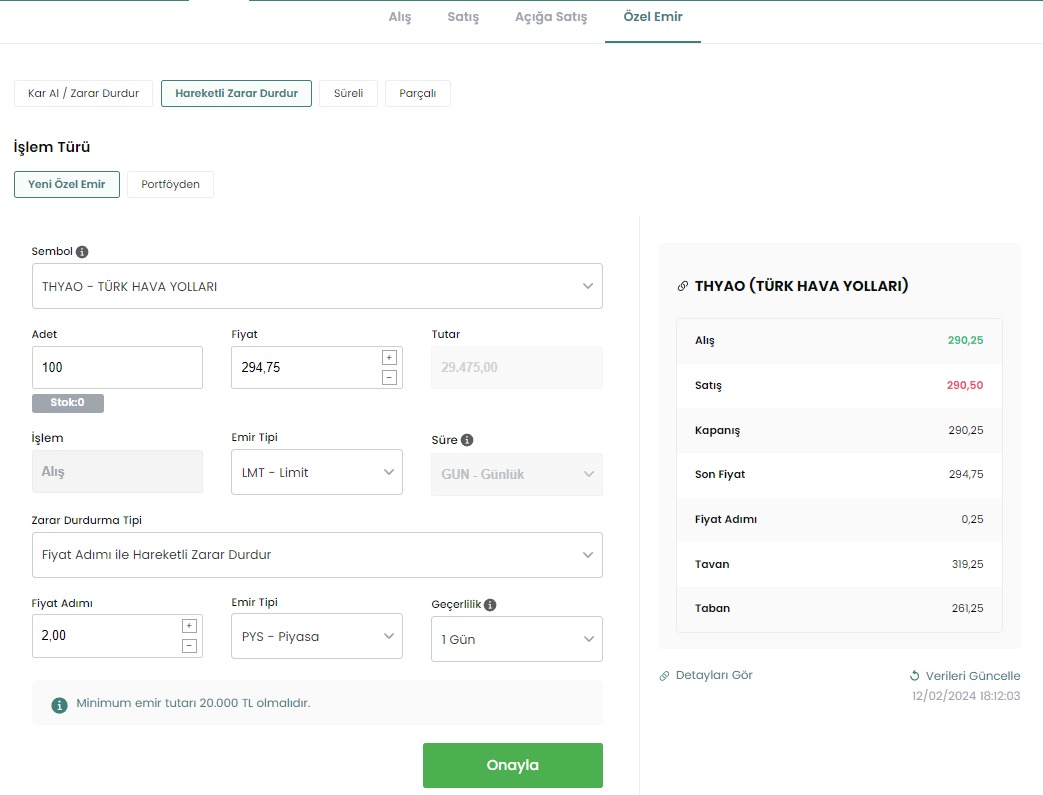Increase Fiyat Adımı with the plus stepper
Image resolution: width=1043 pixels, height=795 pixels.
tap(190, 626)
